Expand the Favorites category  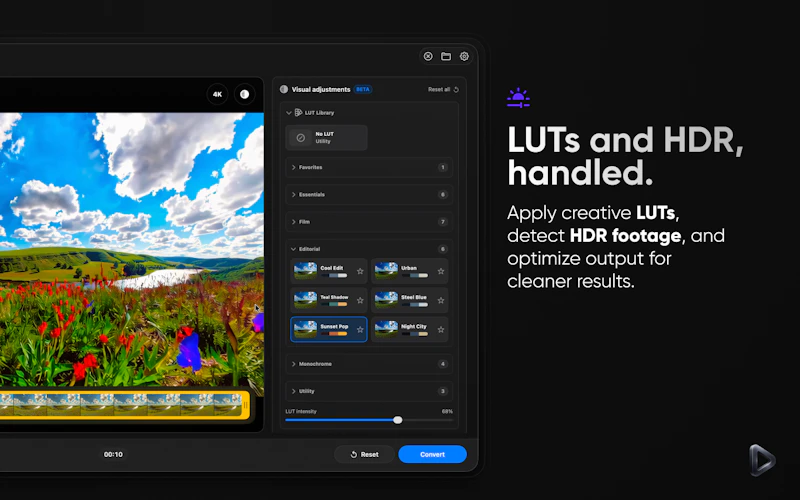(x=369, y=167)
